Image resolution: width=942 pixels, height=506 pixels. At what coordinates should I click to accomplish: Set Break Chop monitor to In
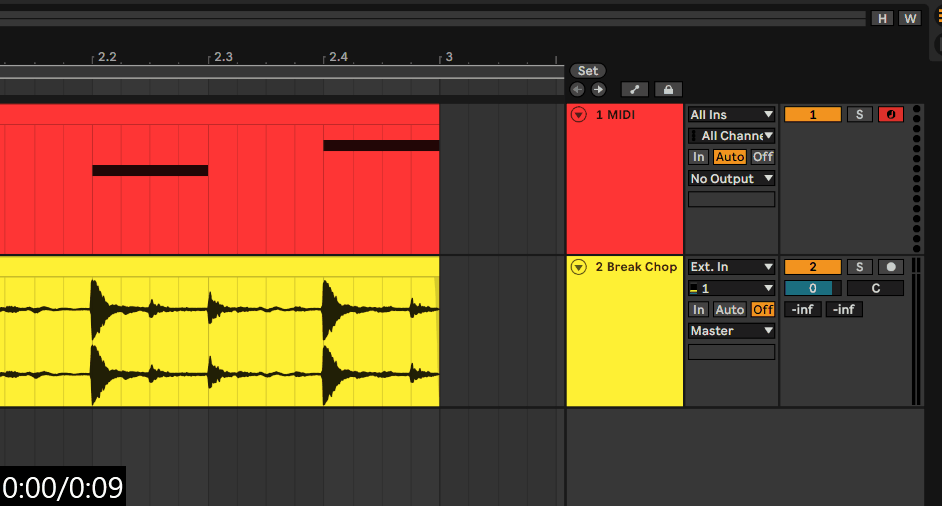(698, 309)
